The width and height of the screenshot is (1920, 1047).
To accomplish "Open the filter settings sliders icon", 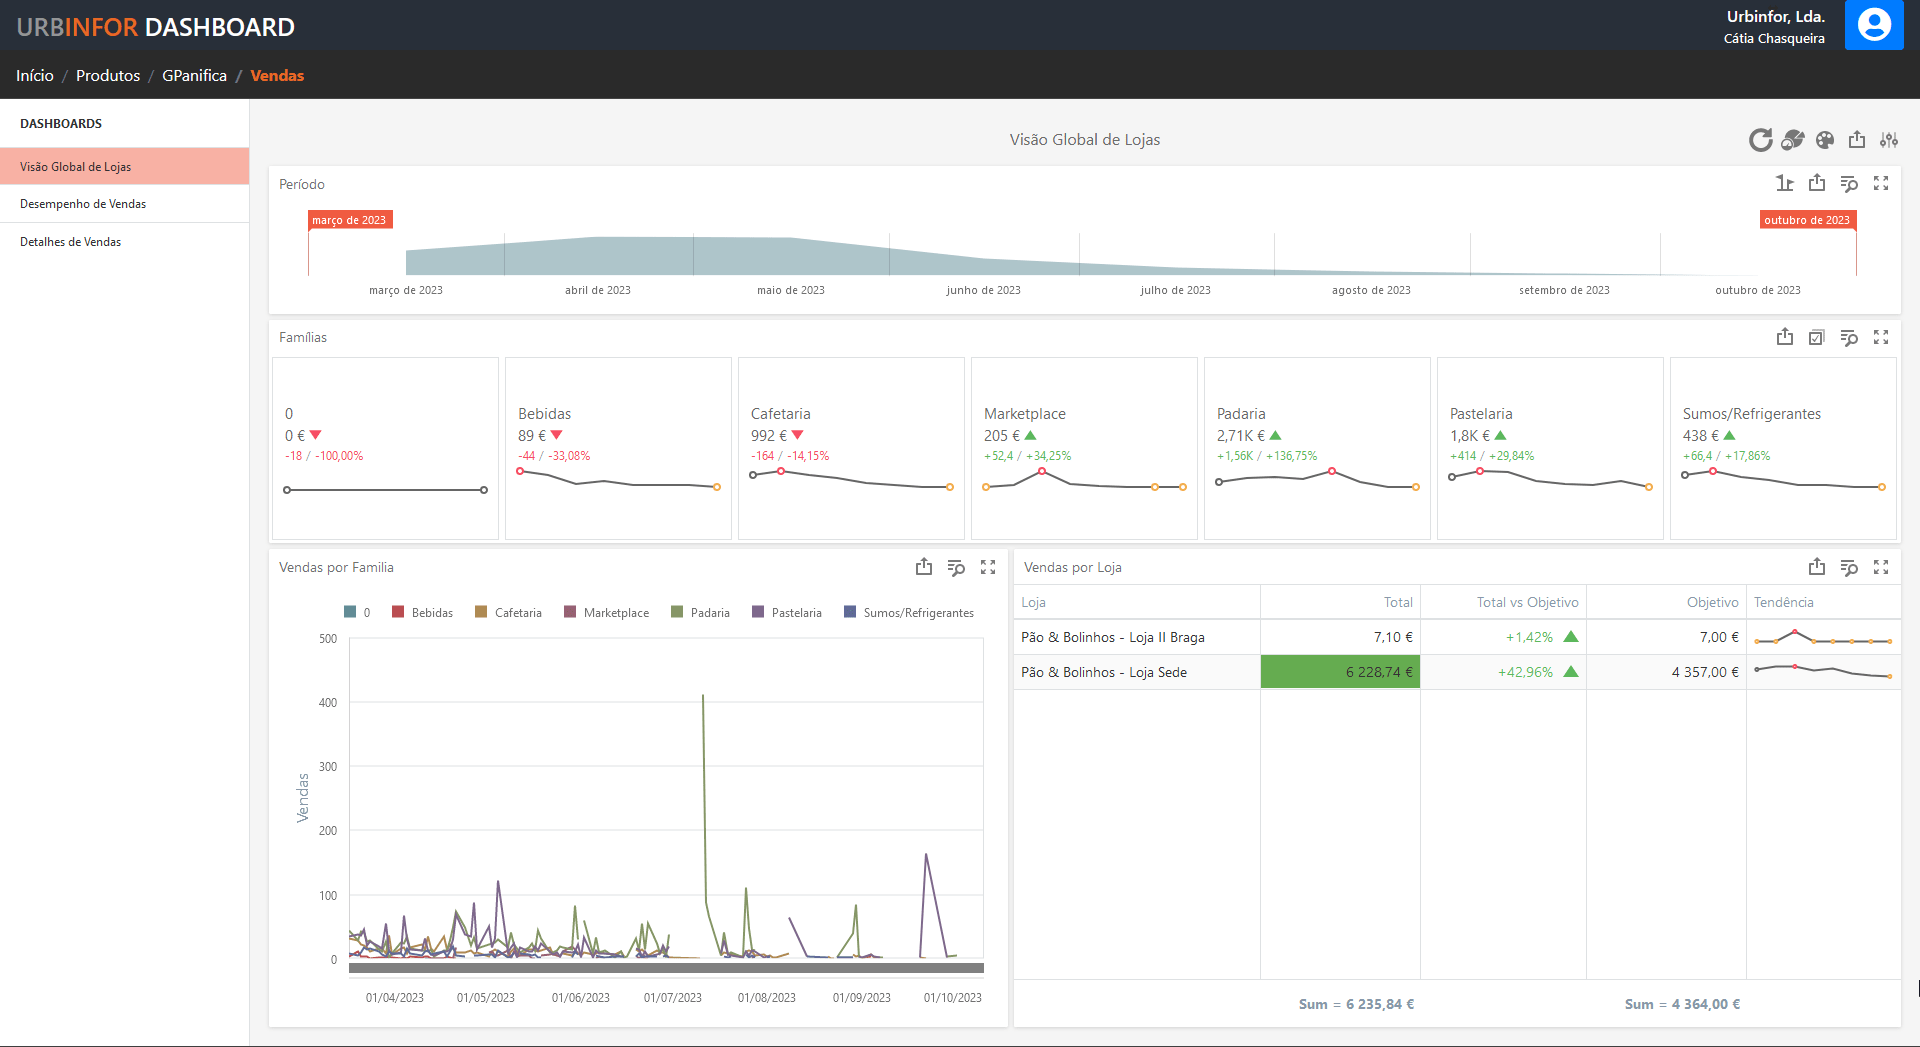I will [1889, 140].
